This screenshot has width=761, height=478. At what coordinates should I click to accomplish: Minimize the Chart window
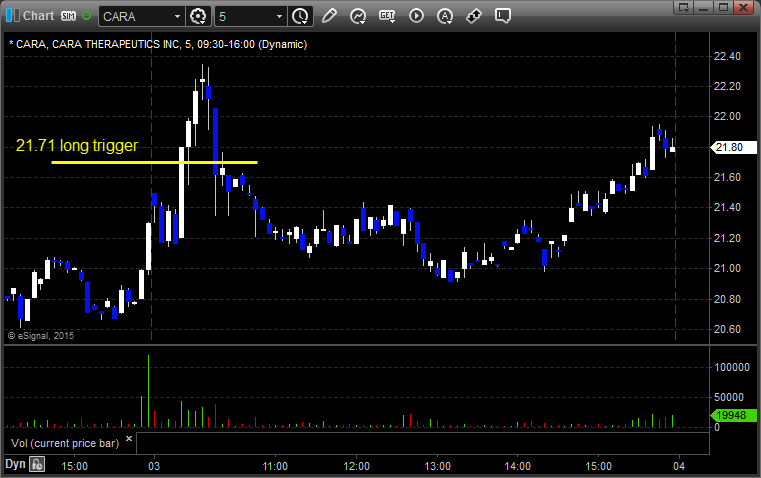tap(703, 7)
